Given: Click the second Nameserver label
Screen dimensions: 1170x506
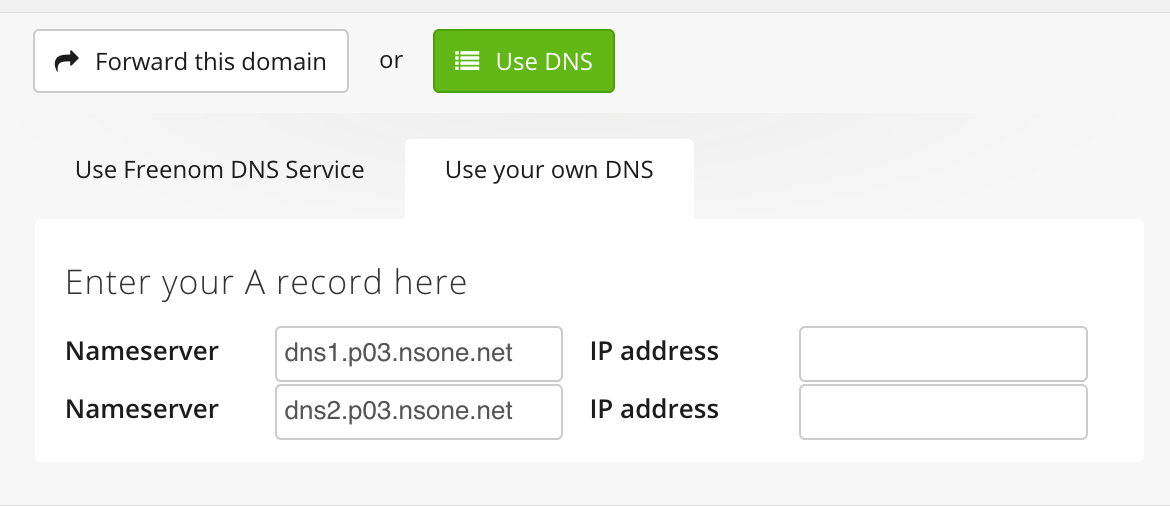Looking at the screenshot, I should coord(142,409).
